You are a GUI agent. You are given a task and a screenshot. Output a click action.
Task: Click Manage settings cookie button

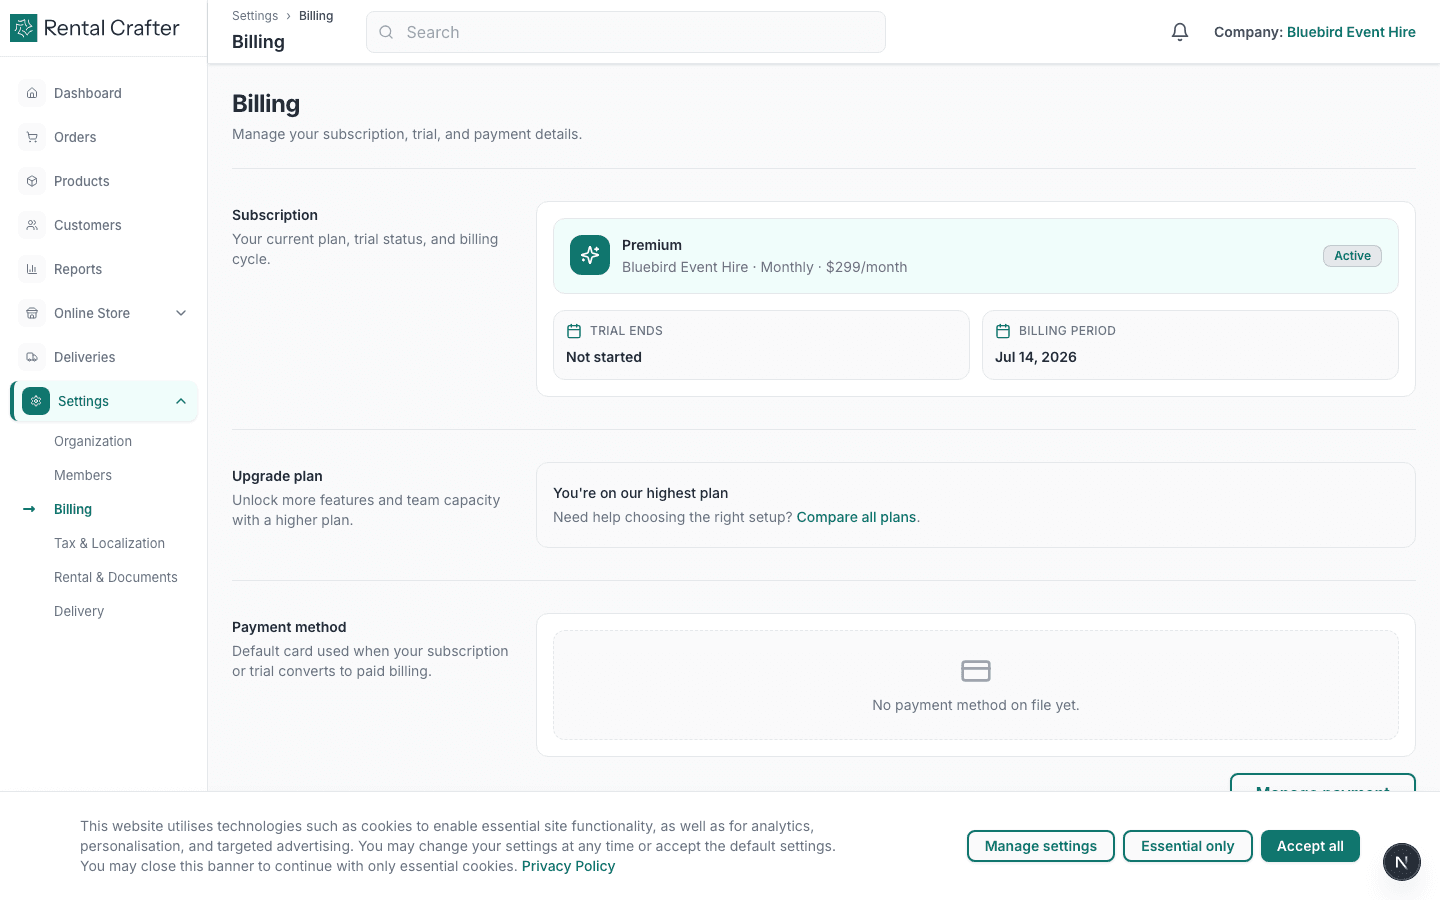[1041, 846]
